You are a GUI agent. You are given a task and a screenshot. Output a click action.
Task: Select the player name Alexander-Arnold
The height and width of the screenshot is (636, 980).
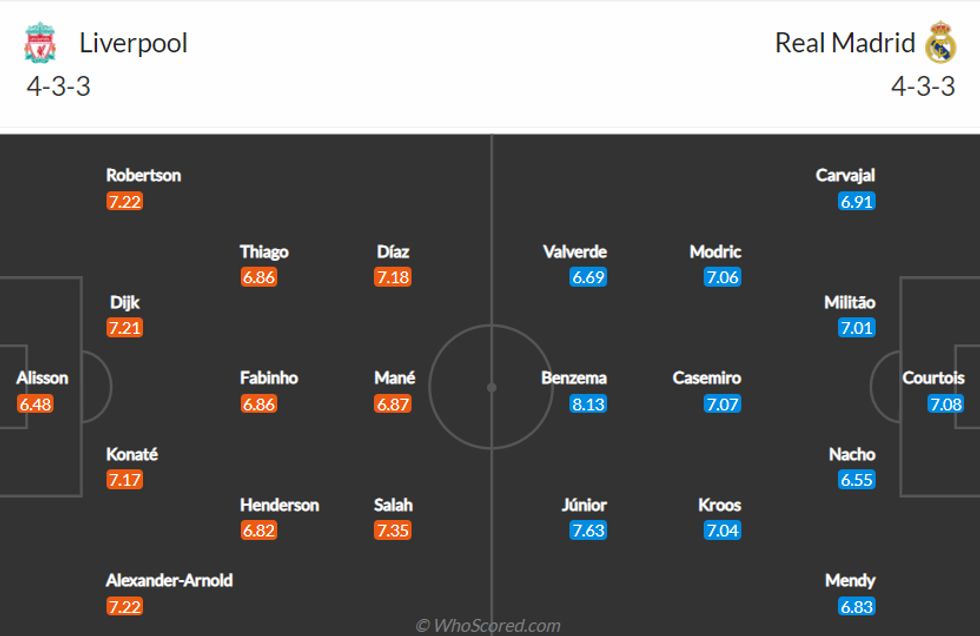pos(169,580)
